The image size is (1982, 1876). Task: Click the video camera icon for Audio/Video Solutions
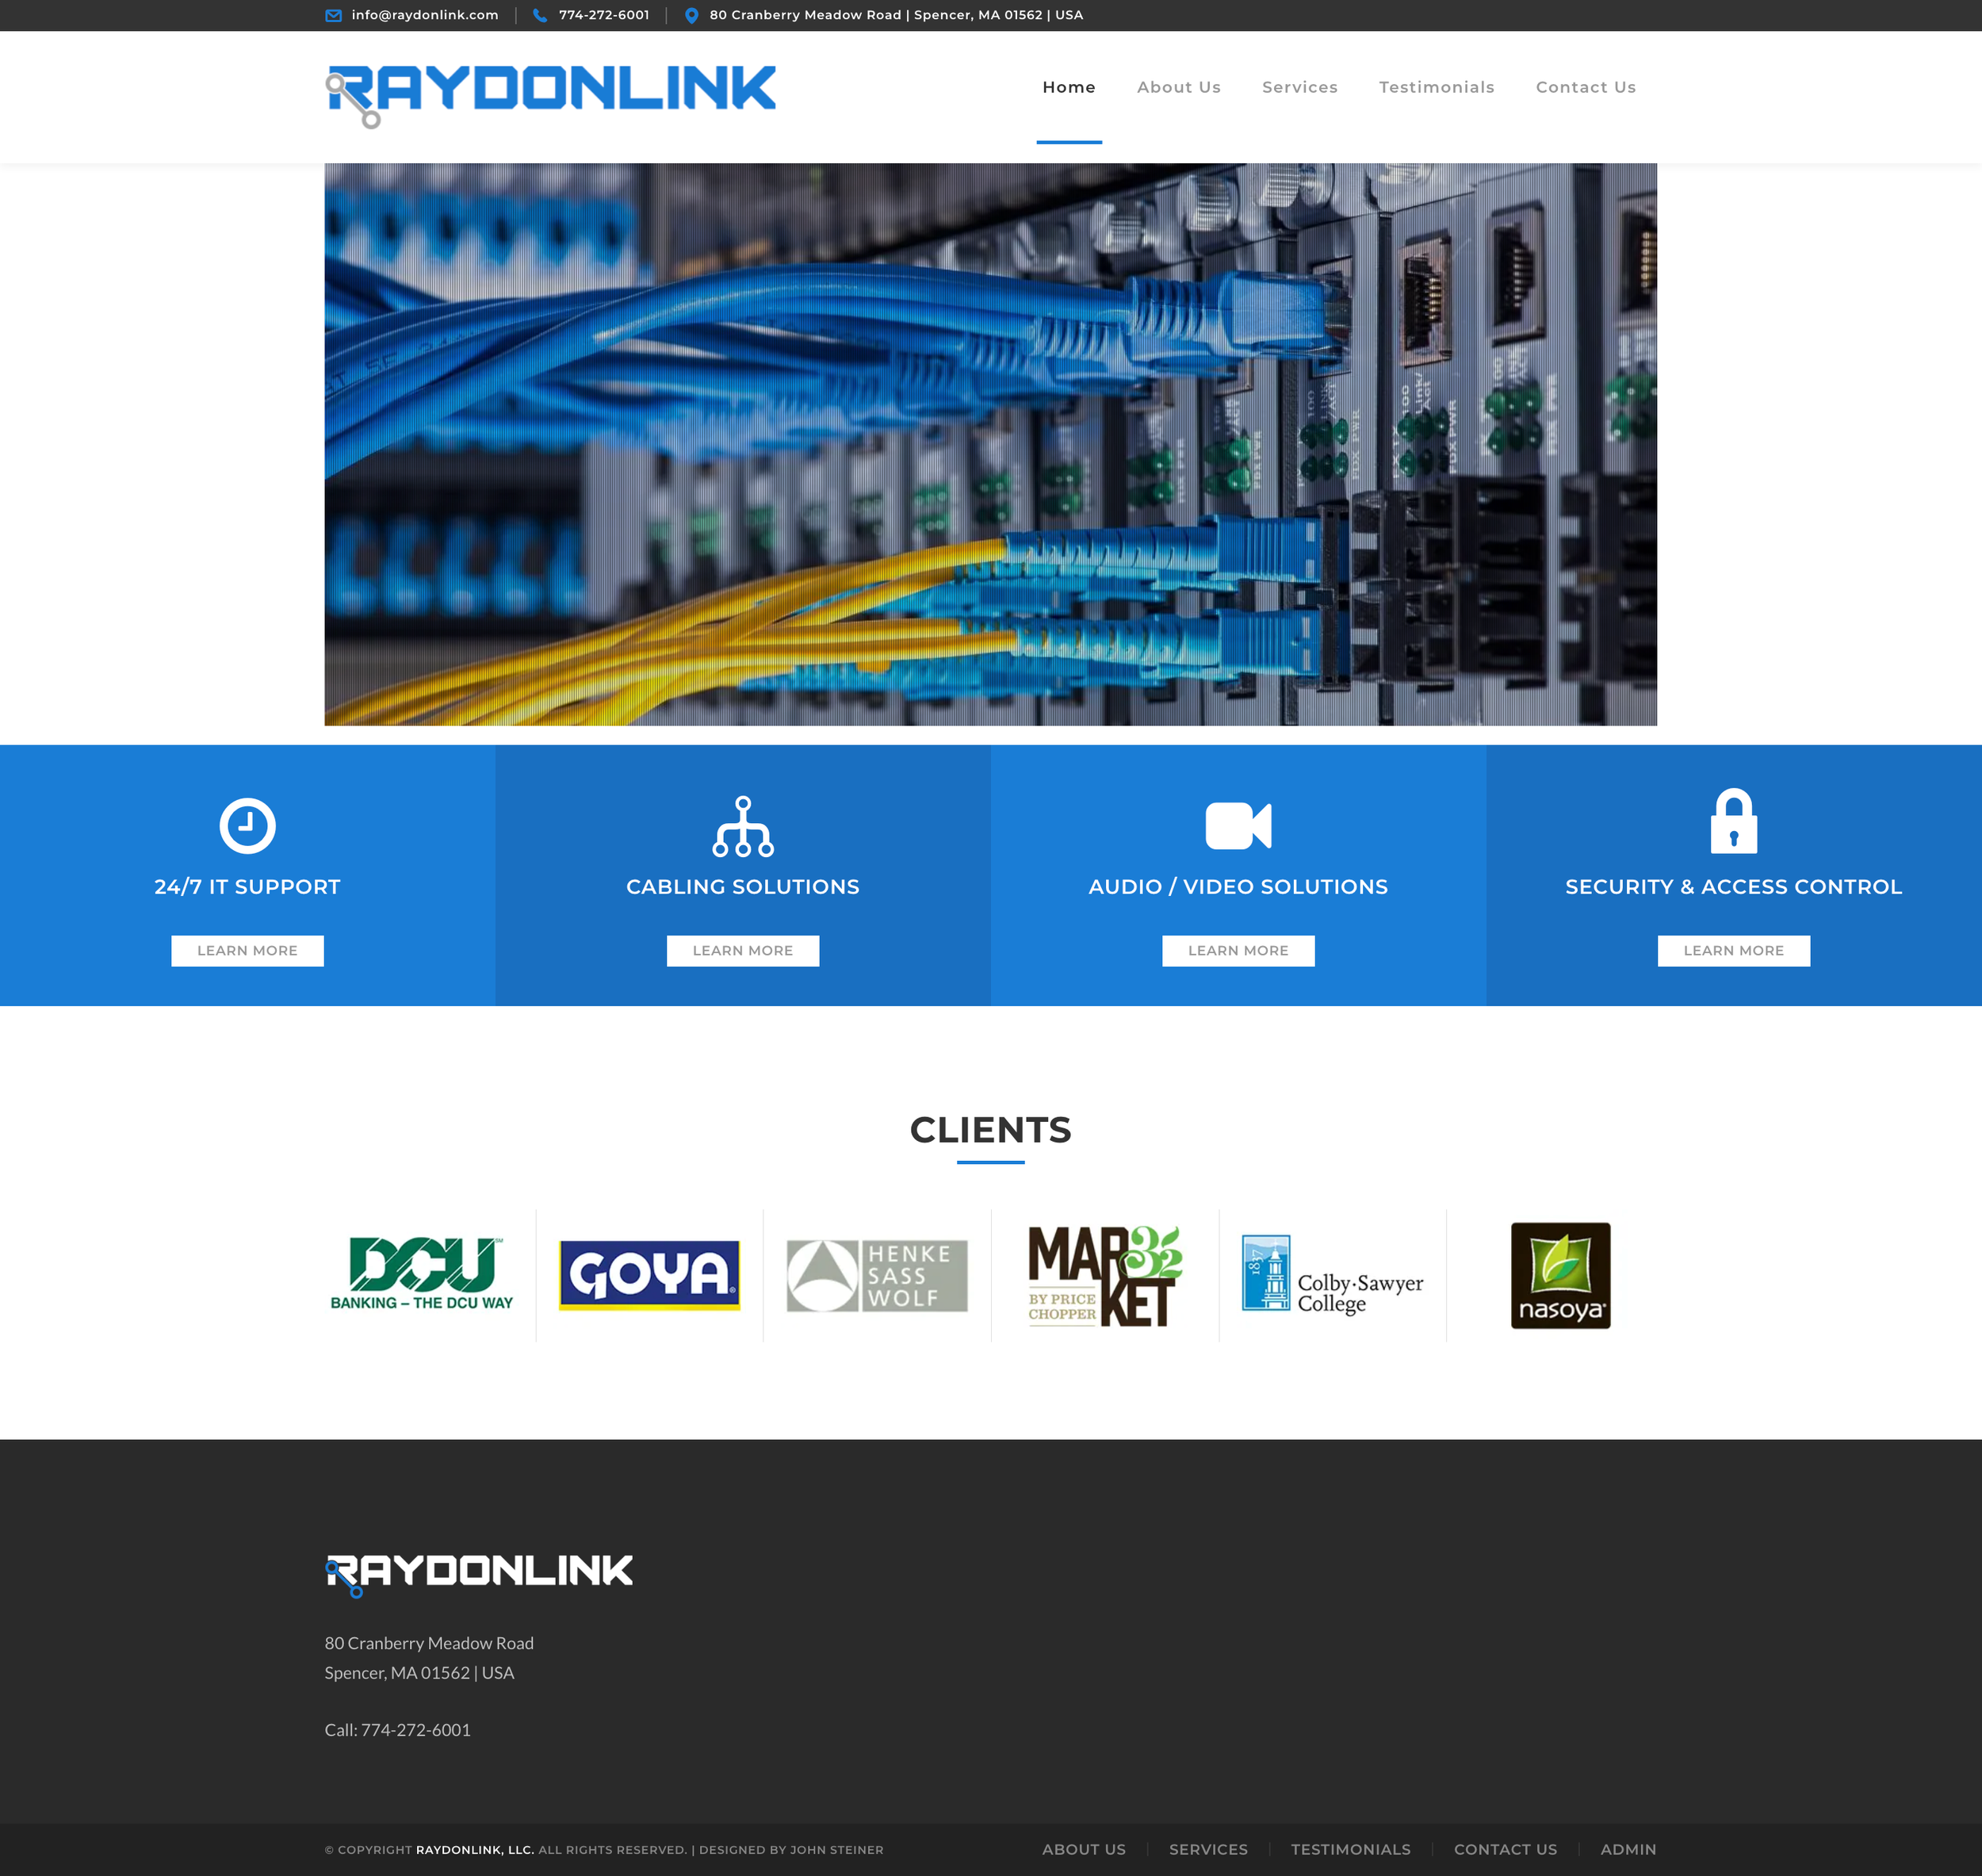tap(1238, 826)
